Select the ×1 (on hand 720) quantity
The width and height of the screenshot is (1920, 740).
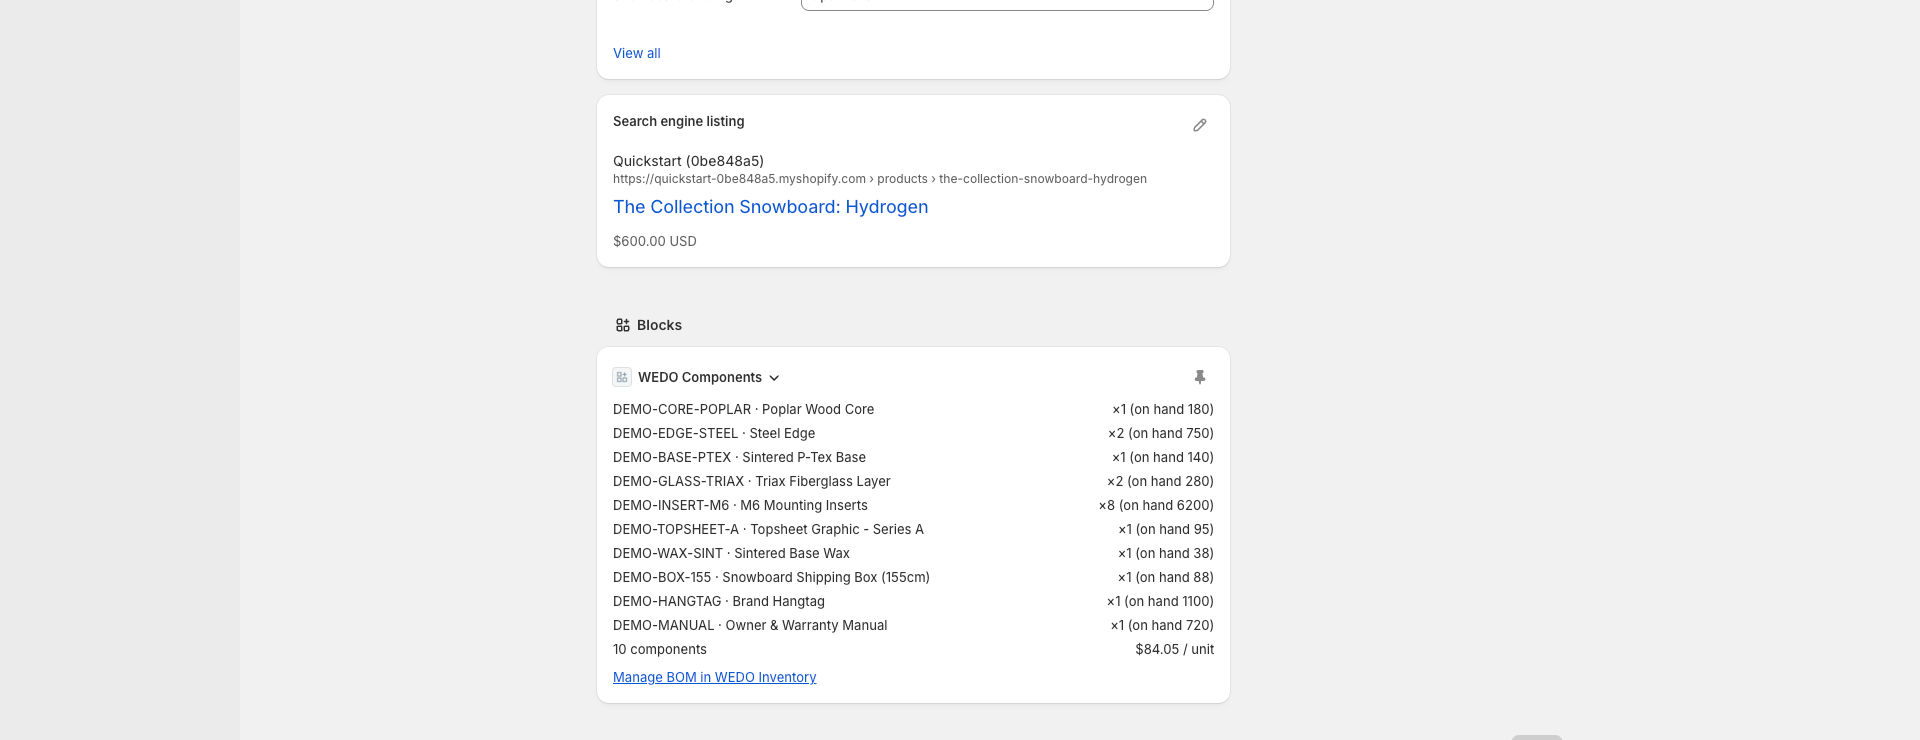click(x=1162, y=625)
